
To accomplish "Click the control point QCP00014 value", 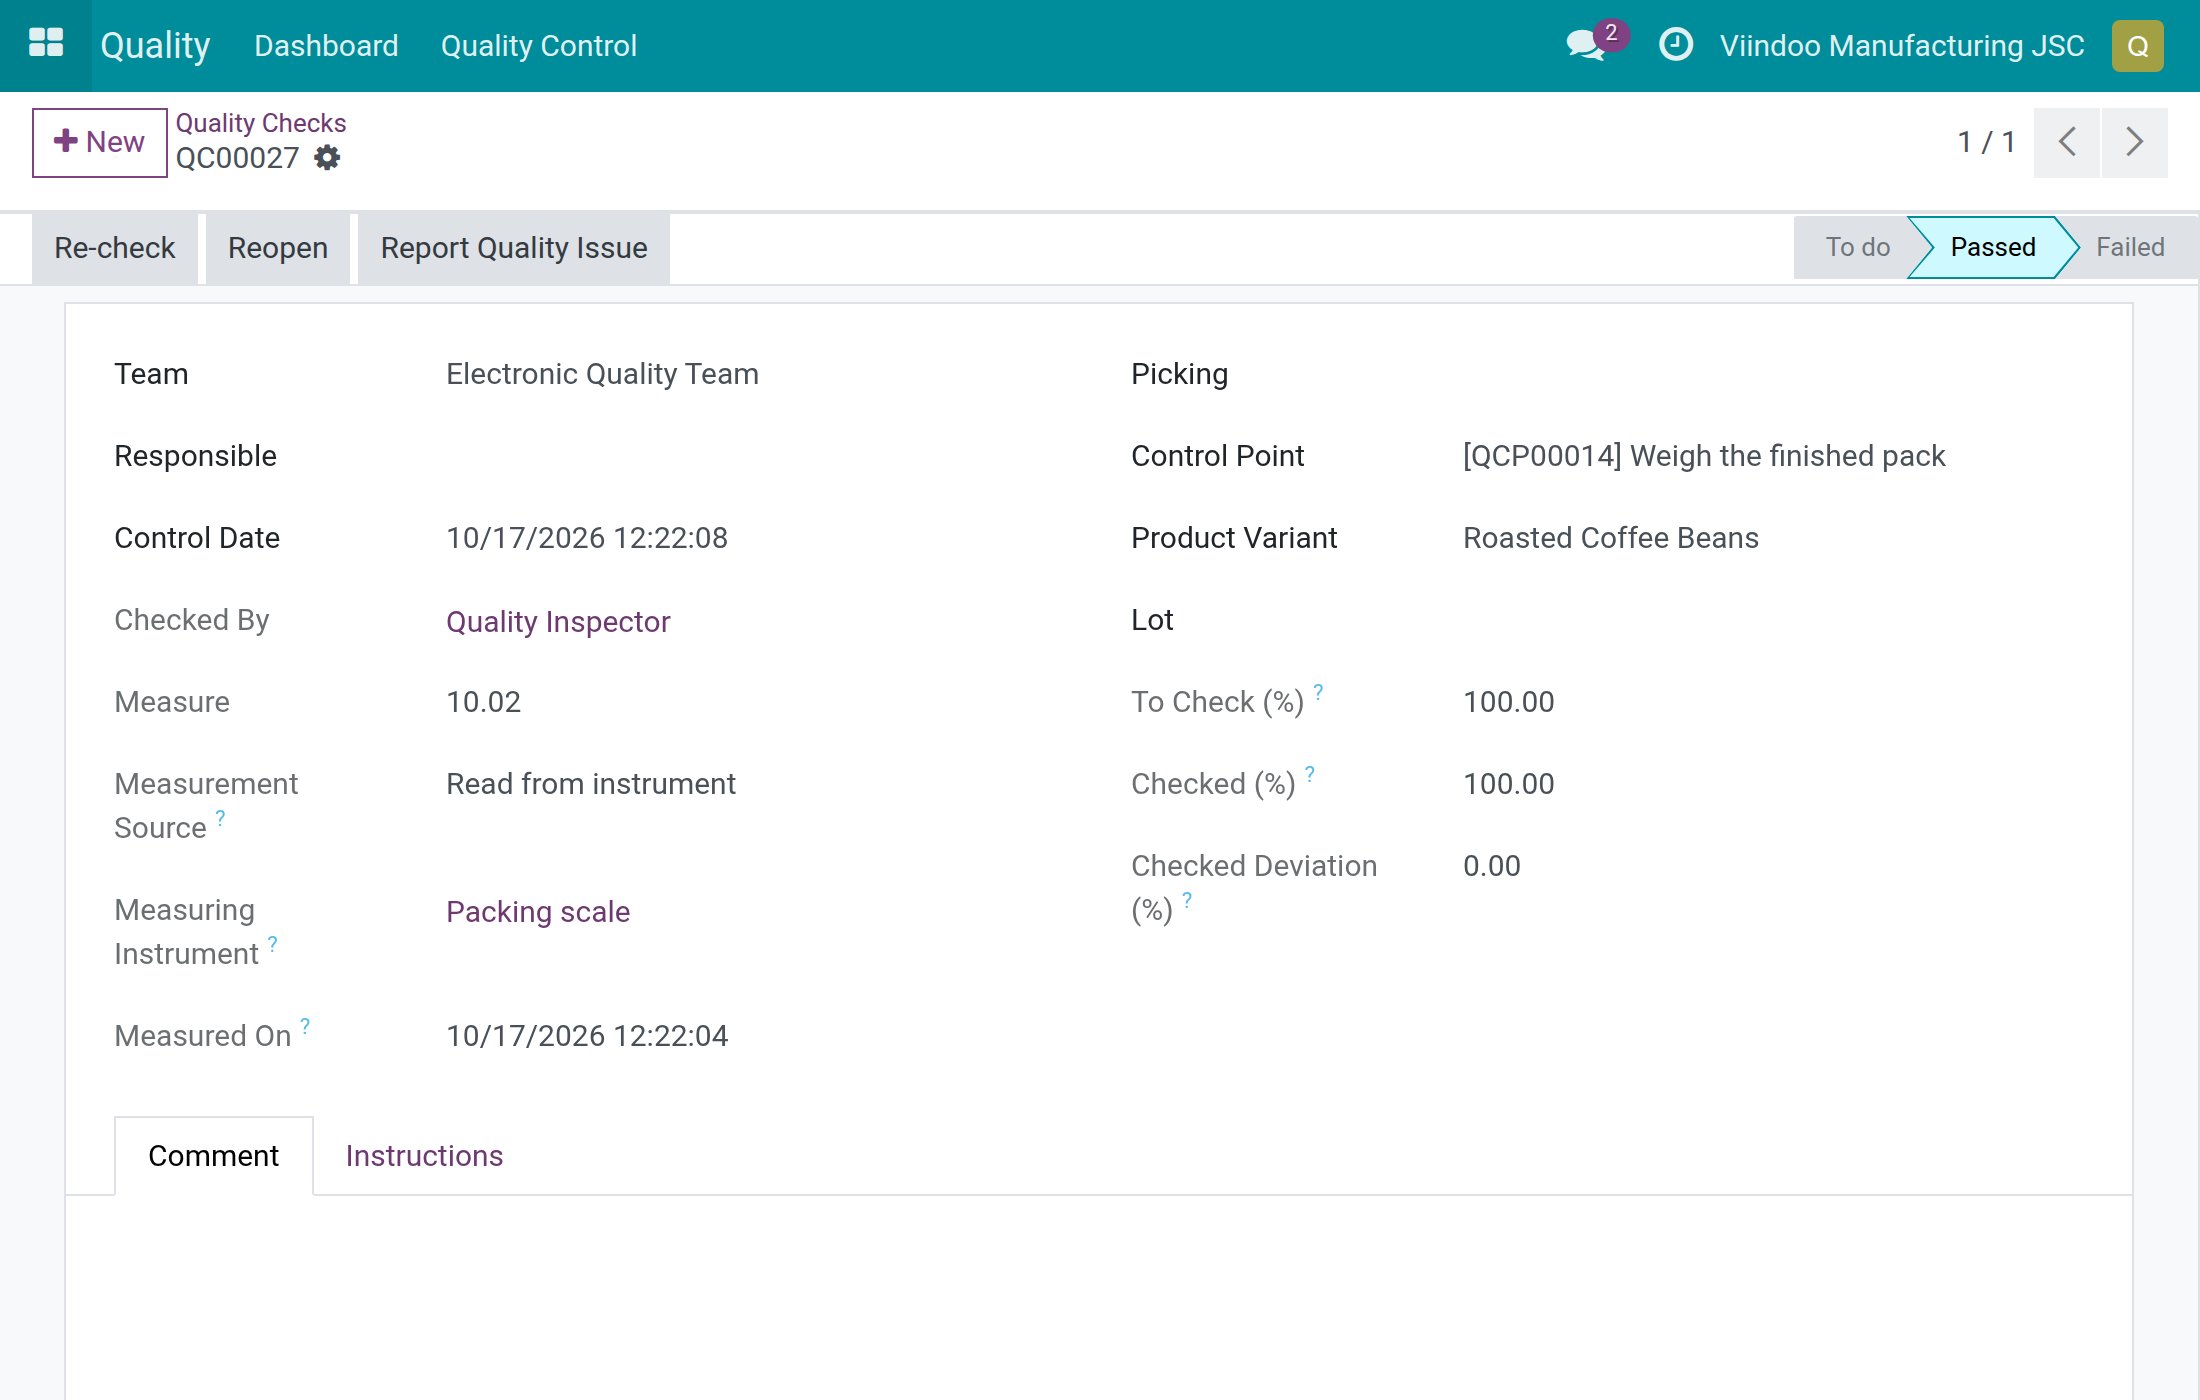I will point(1703,456).
